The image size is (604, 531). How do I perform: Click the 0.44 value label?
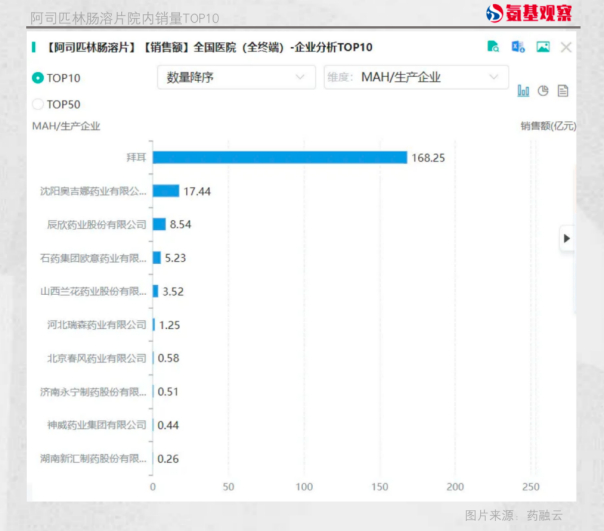[x=168, y=425]
